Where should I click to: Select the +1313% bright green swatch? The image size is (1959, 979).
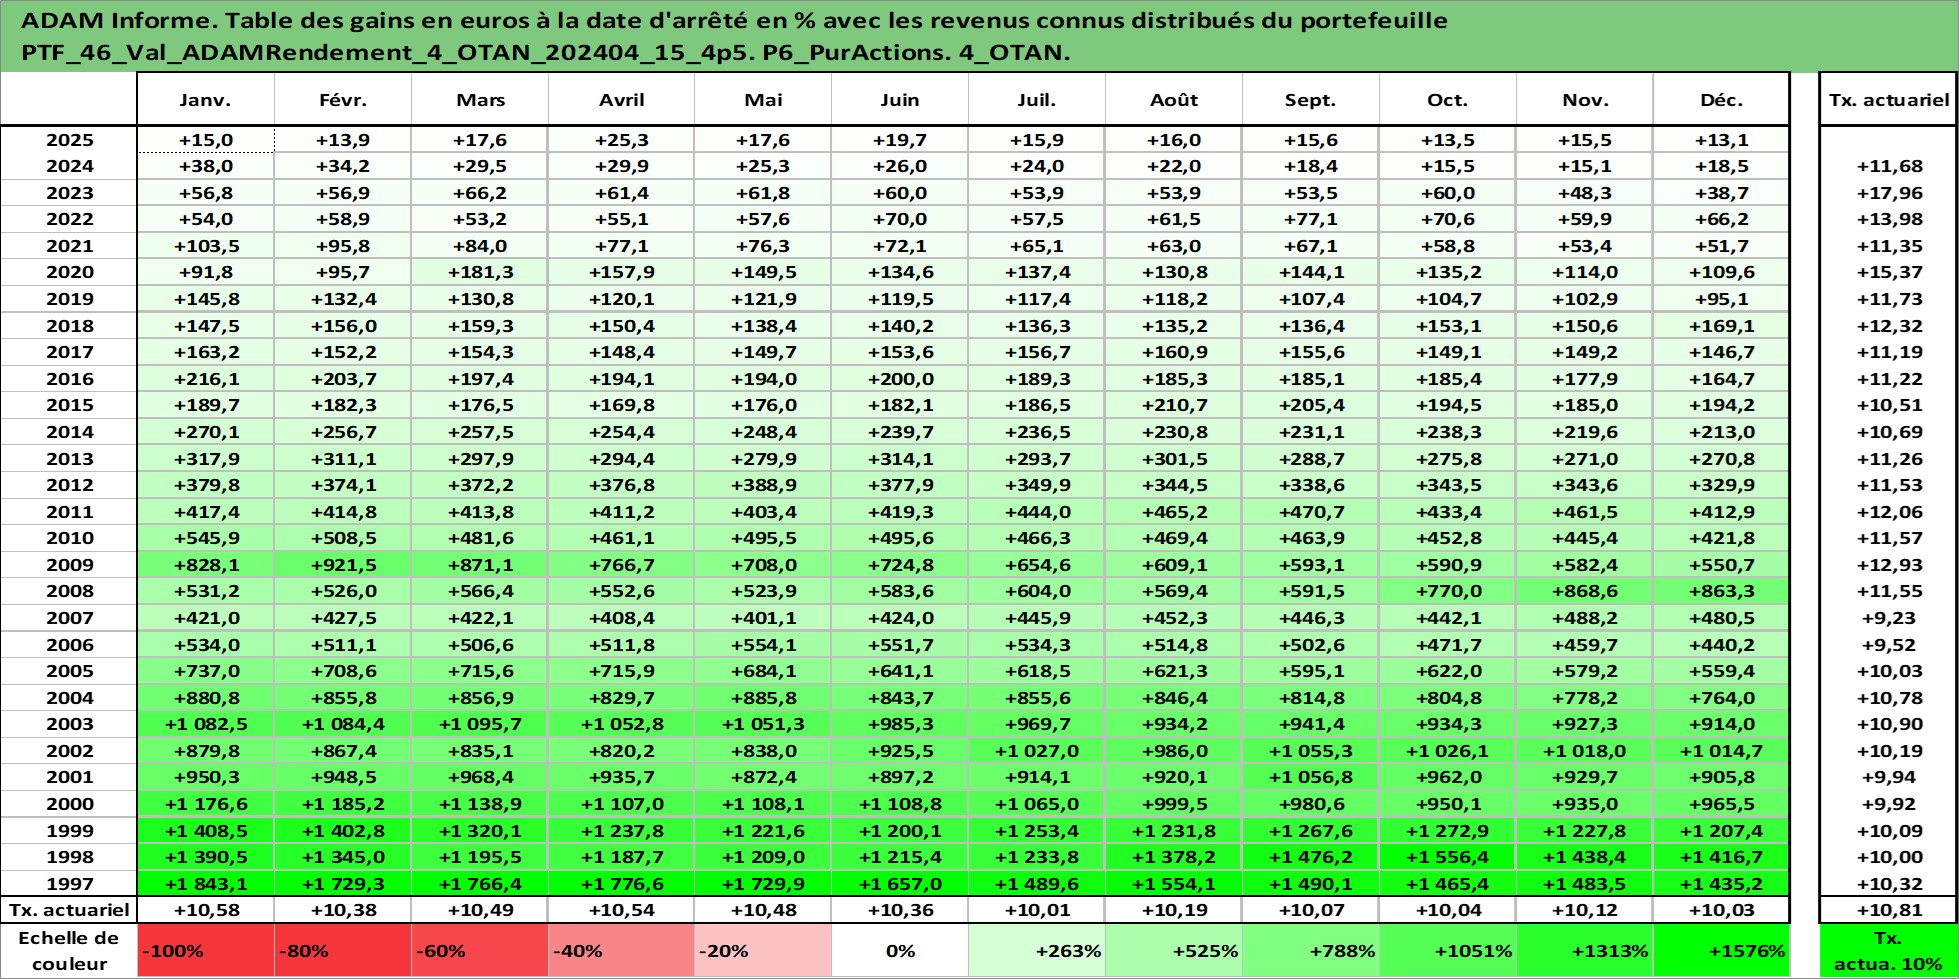pos(1585,951)
